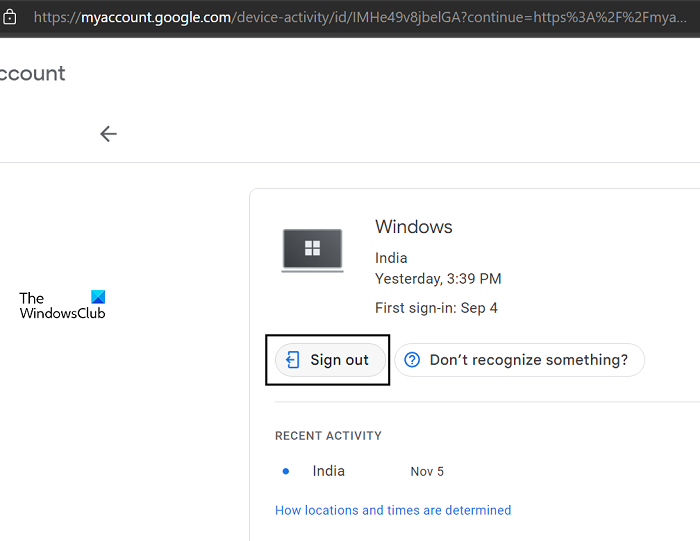Click "First sign-in: Sep 4" text

pyautogui.click(x=436, y=308)
